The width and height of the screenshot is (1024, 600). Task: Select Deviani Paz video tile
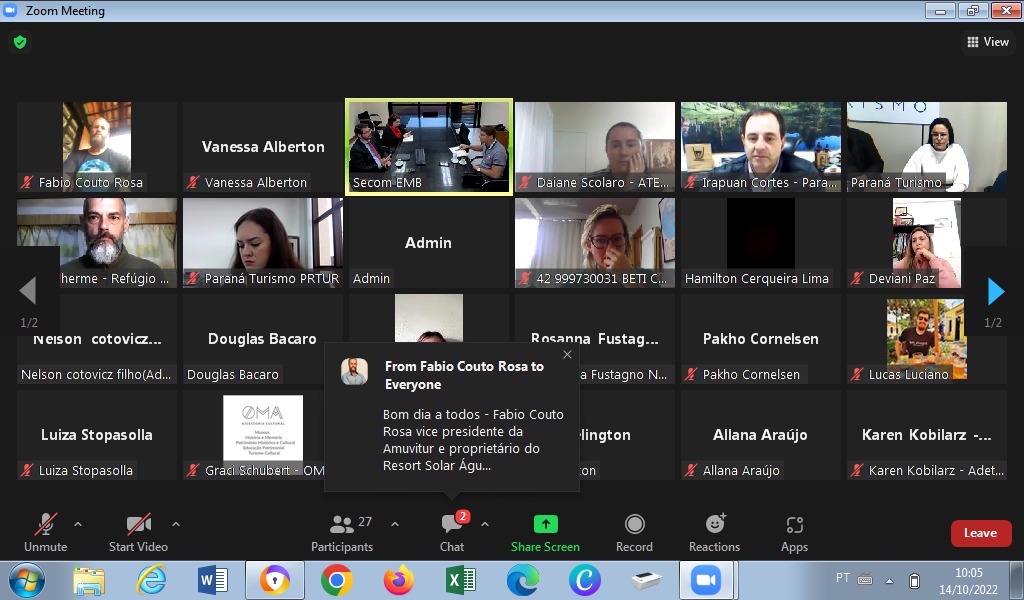pyautogui.click(x=927, y=243)
